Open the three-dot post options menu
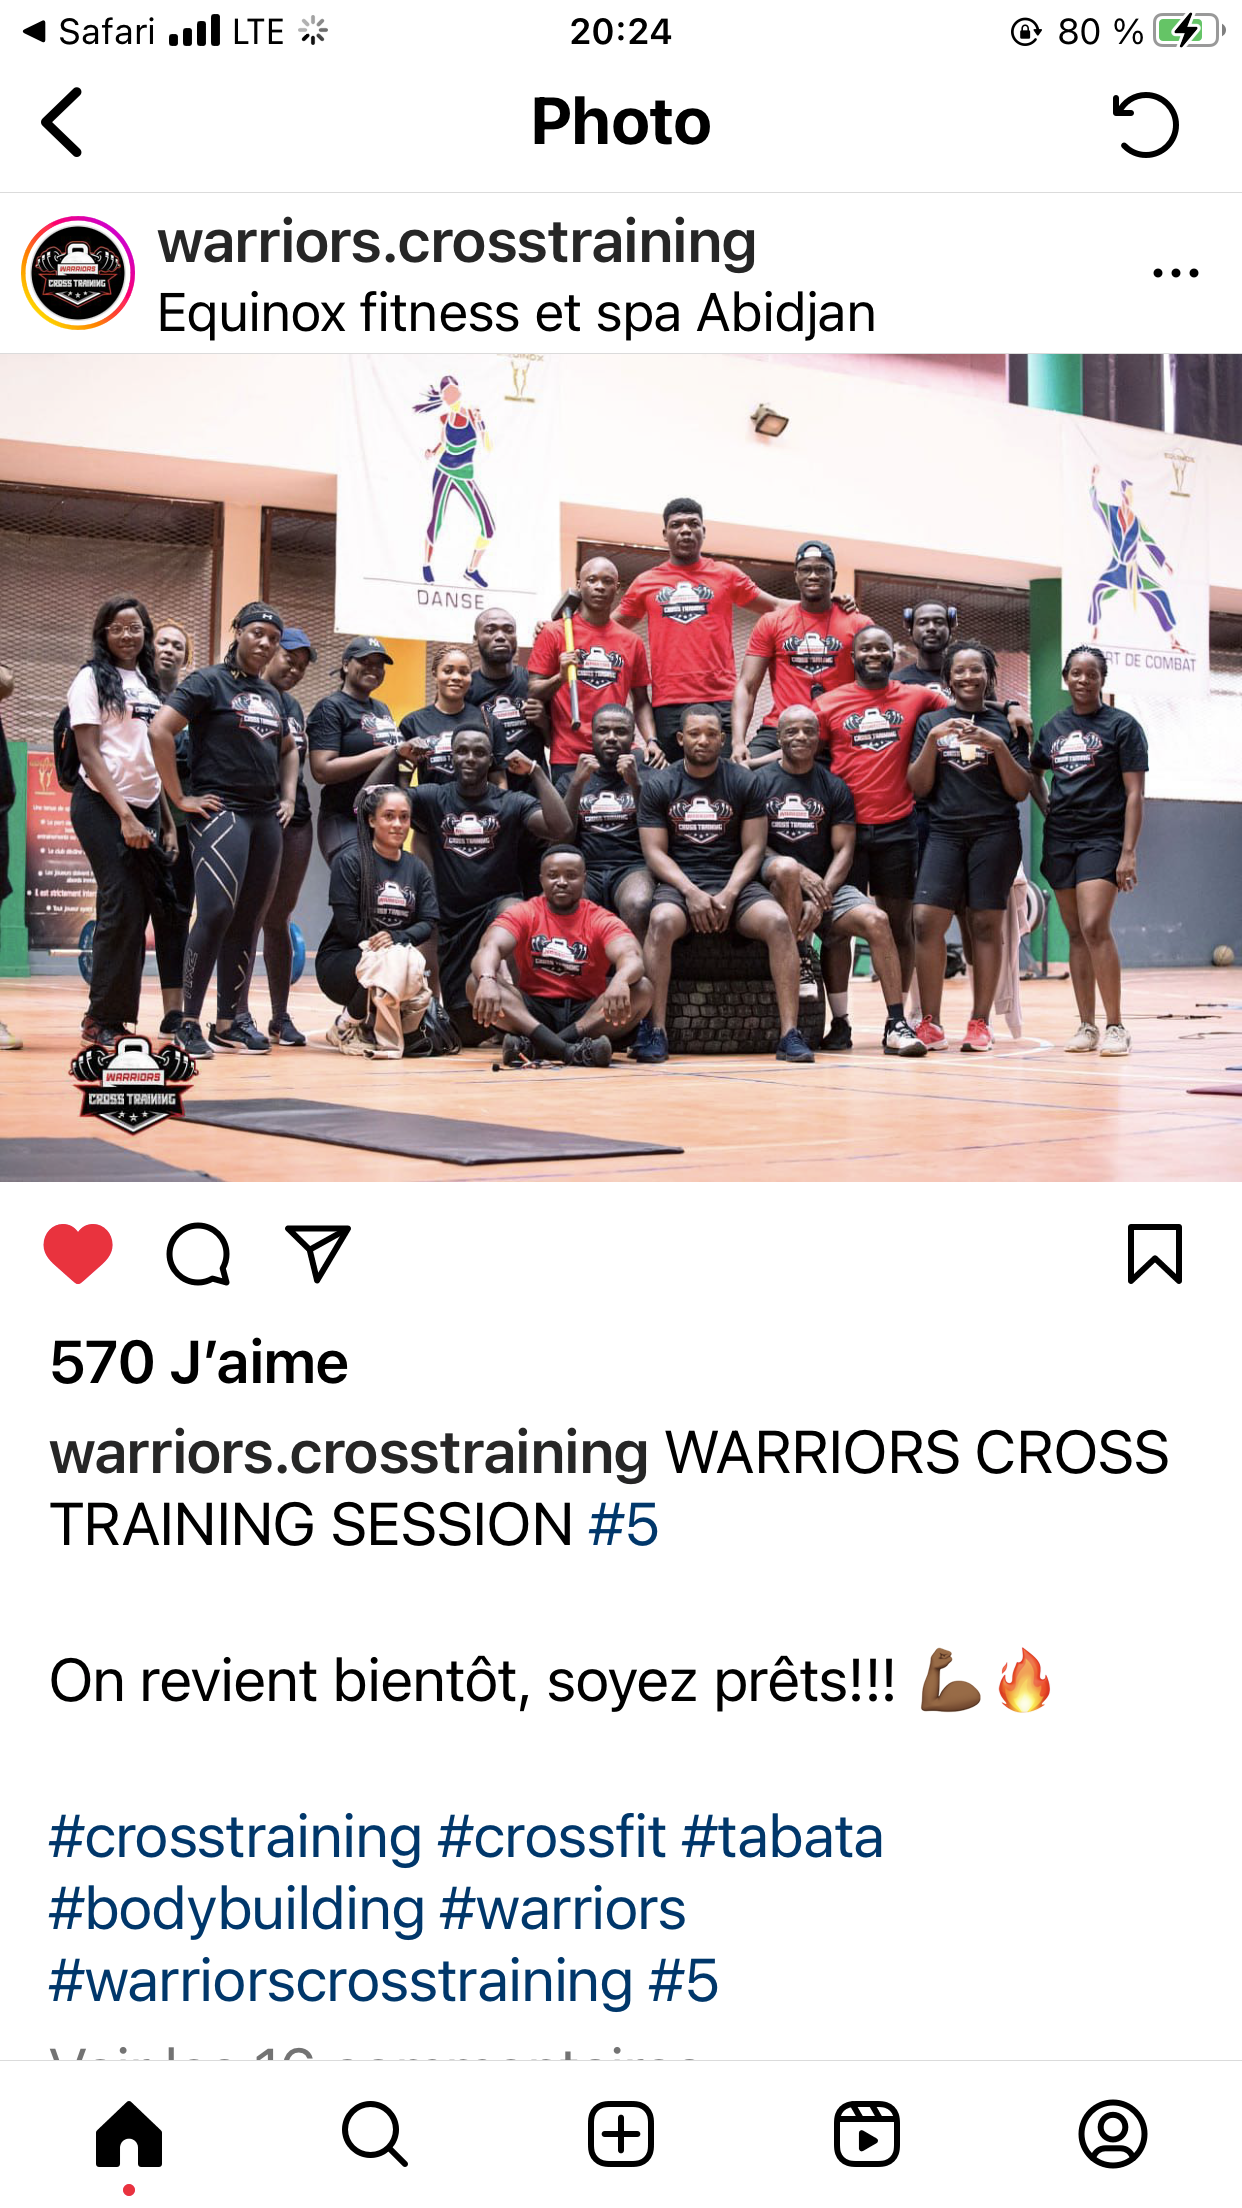The height and width of the screenshot is (2208, 1242). point(1175,273)
